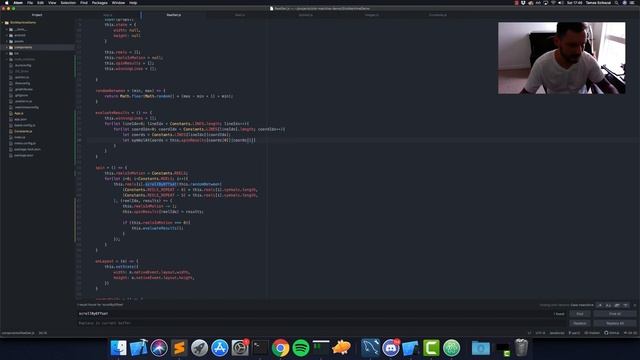Open the Edit menu
The height and width of the screenshot is (360, 640).
40,2
